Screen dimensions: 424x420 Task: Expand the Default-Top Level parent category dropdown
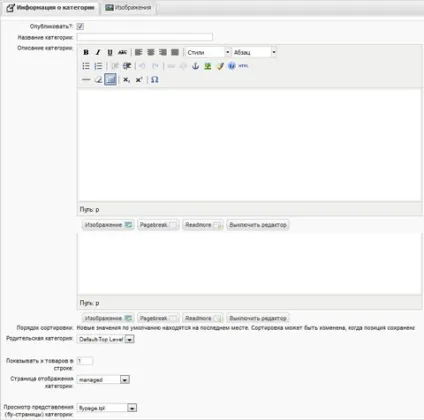[x=106, y=339]
